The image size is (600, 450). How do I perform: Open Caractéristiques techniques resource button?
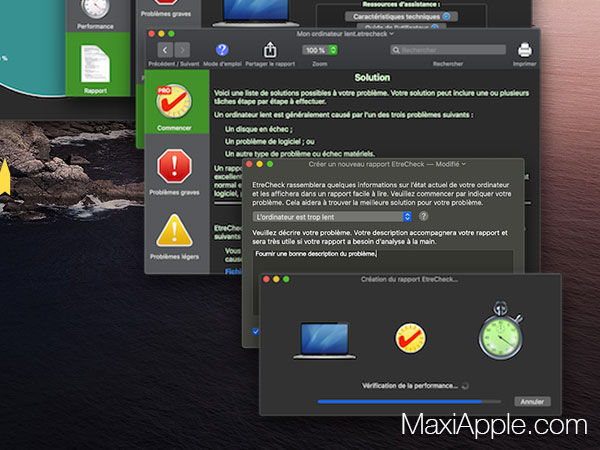coord(401,16)
